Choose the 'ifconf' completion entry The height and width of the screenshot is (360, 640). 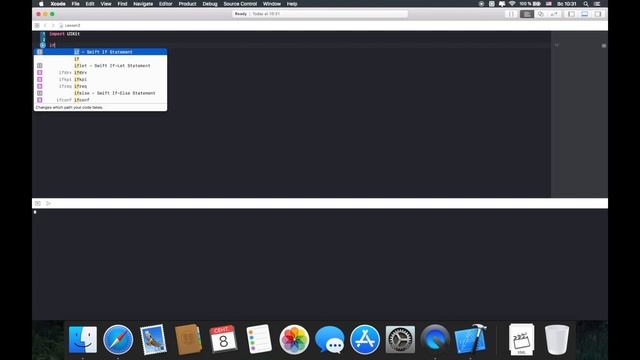[x=100, y=100]
